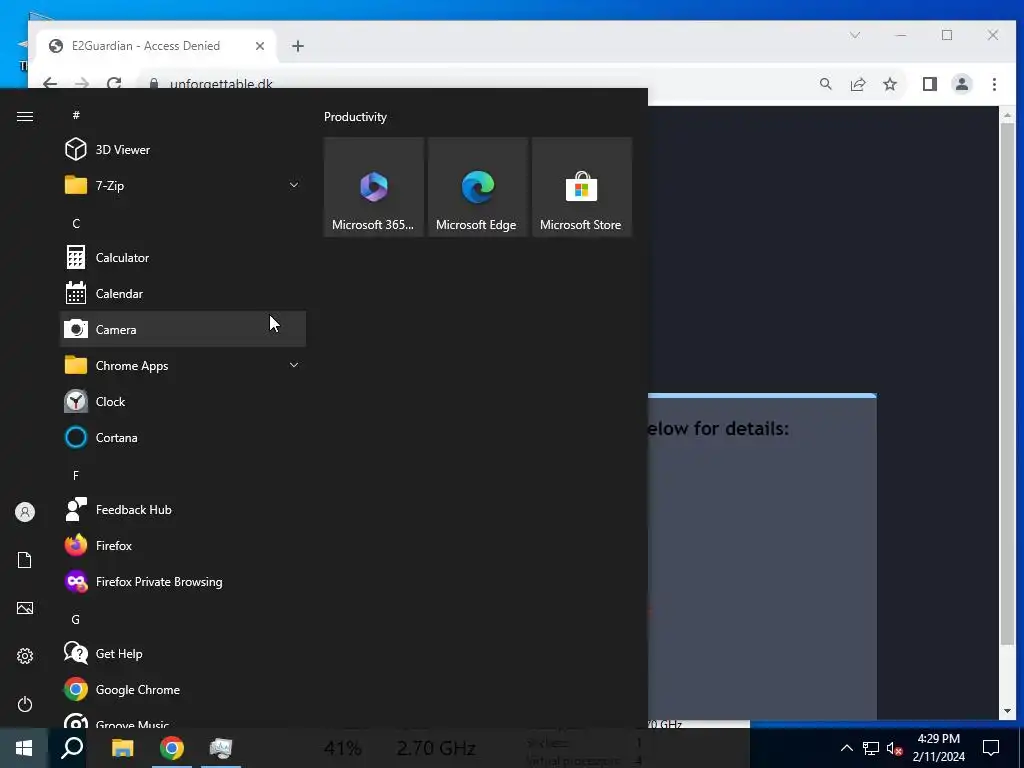Open the Microsoft Store tile
Screen dimensions: 1024x768
581,187
